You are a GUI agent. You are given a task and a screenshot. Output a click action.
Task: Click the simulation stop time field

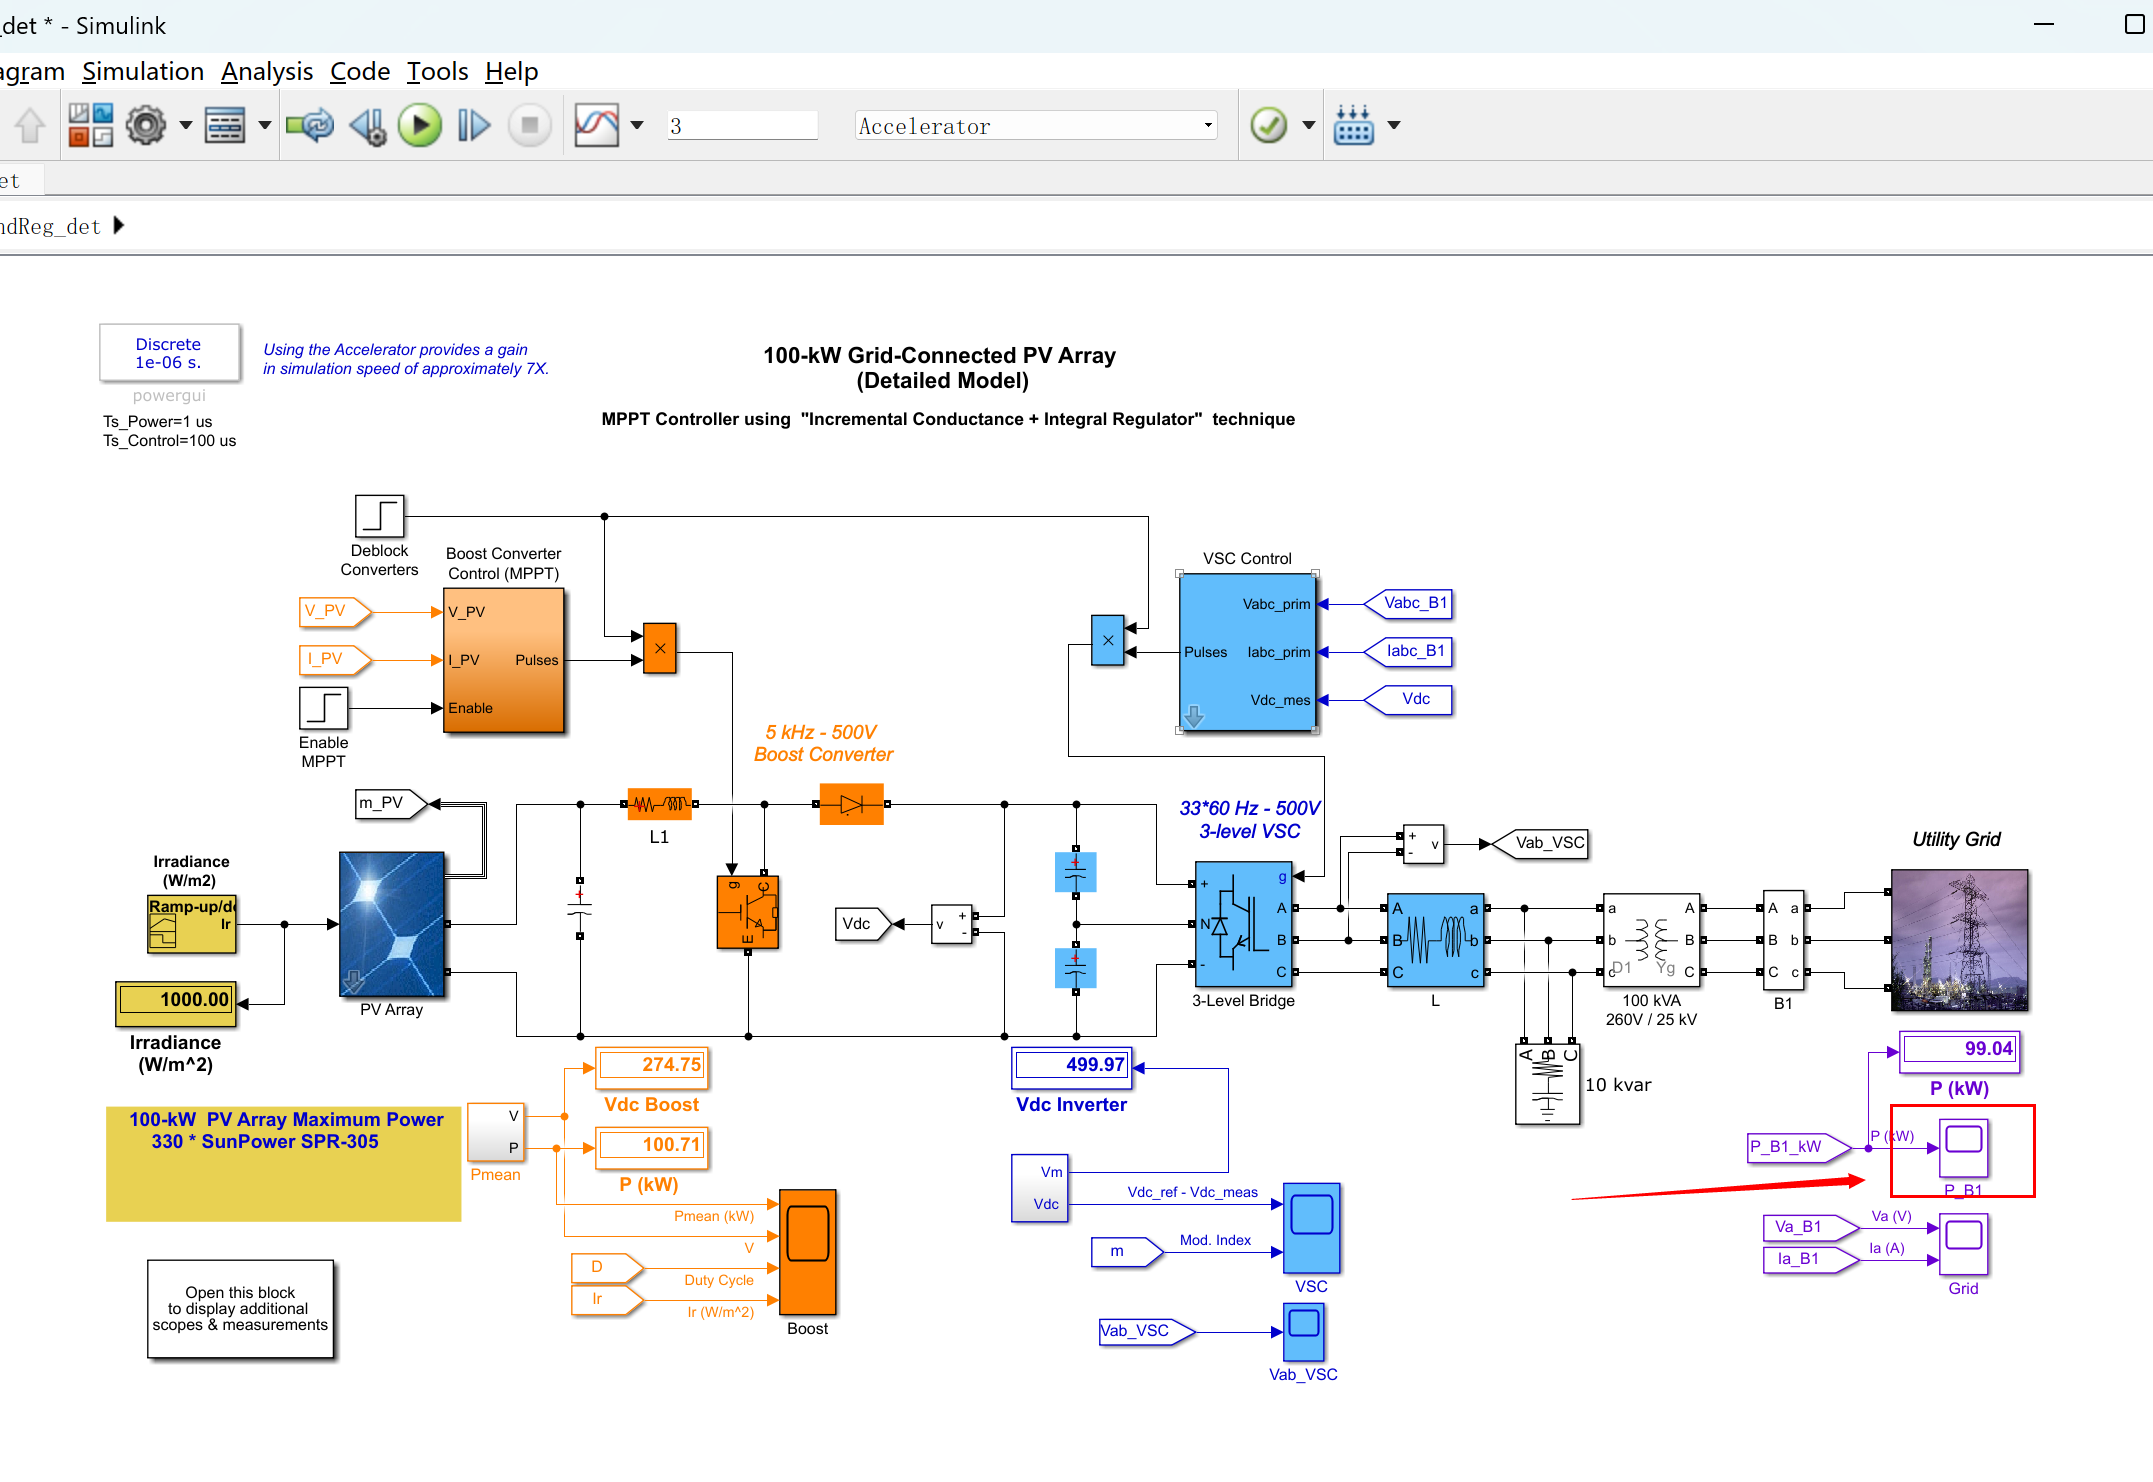click(x=742, y=126)
